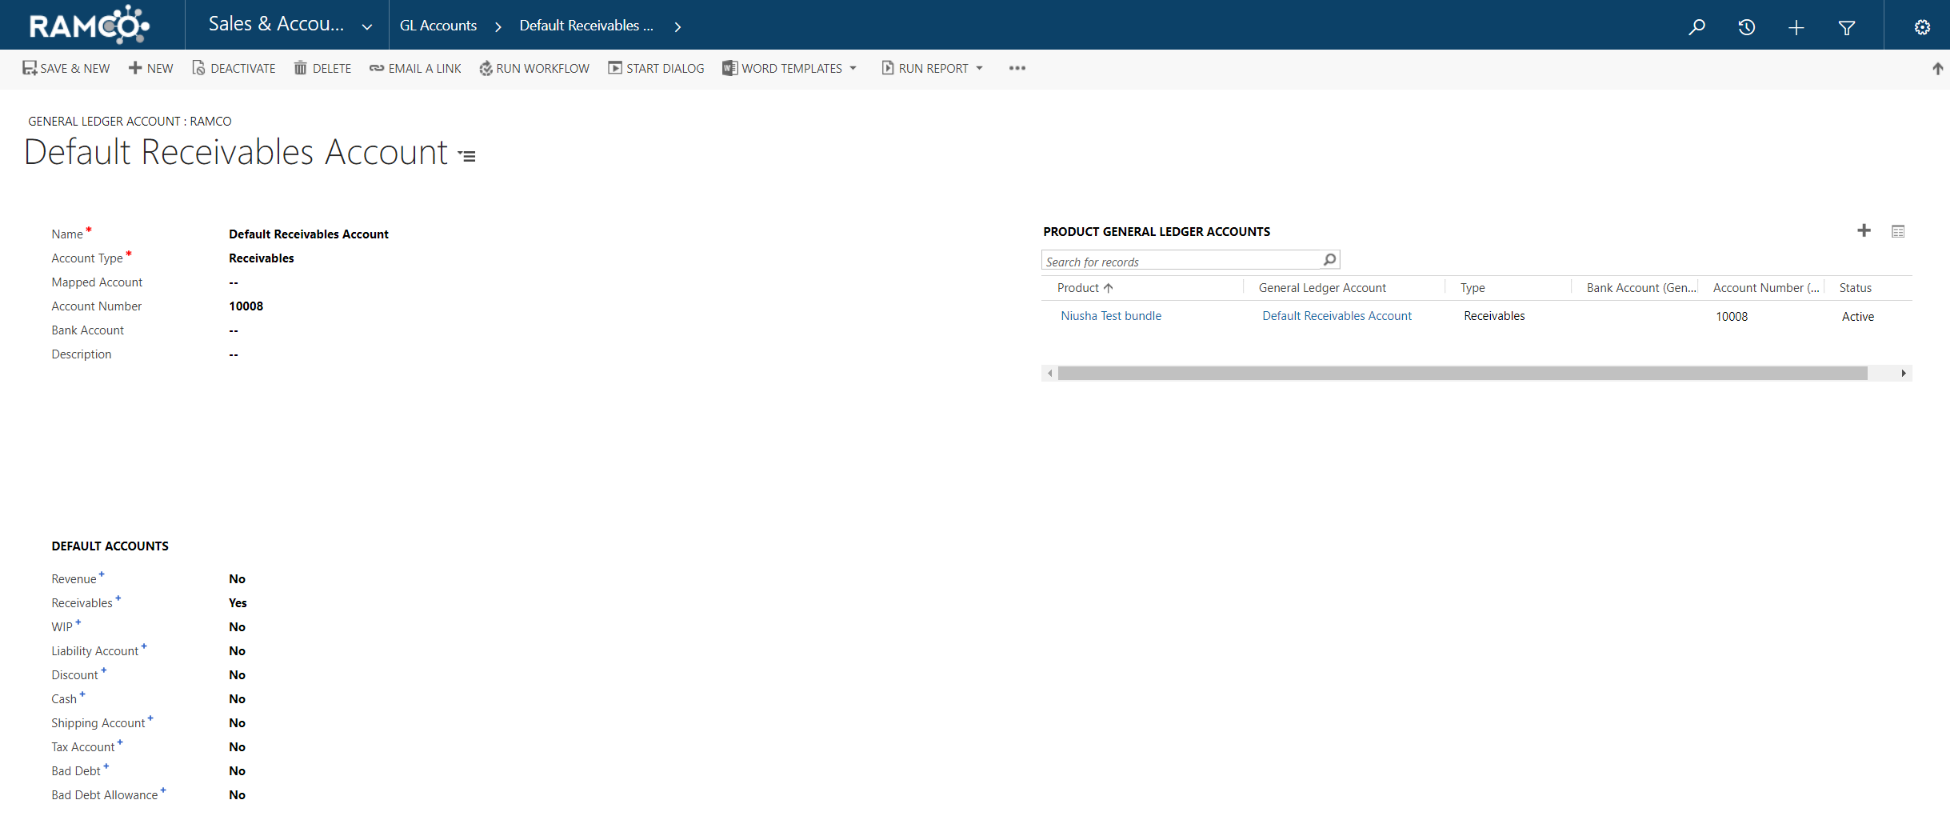Sort by the Type column header

point(1472,288)
